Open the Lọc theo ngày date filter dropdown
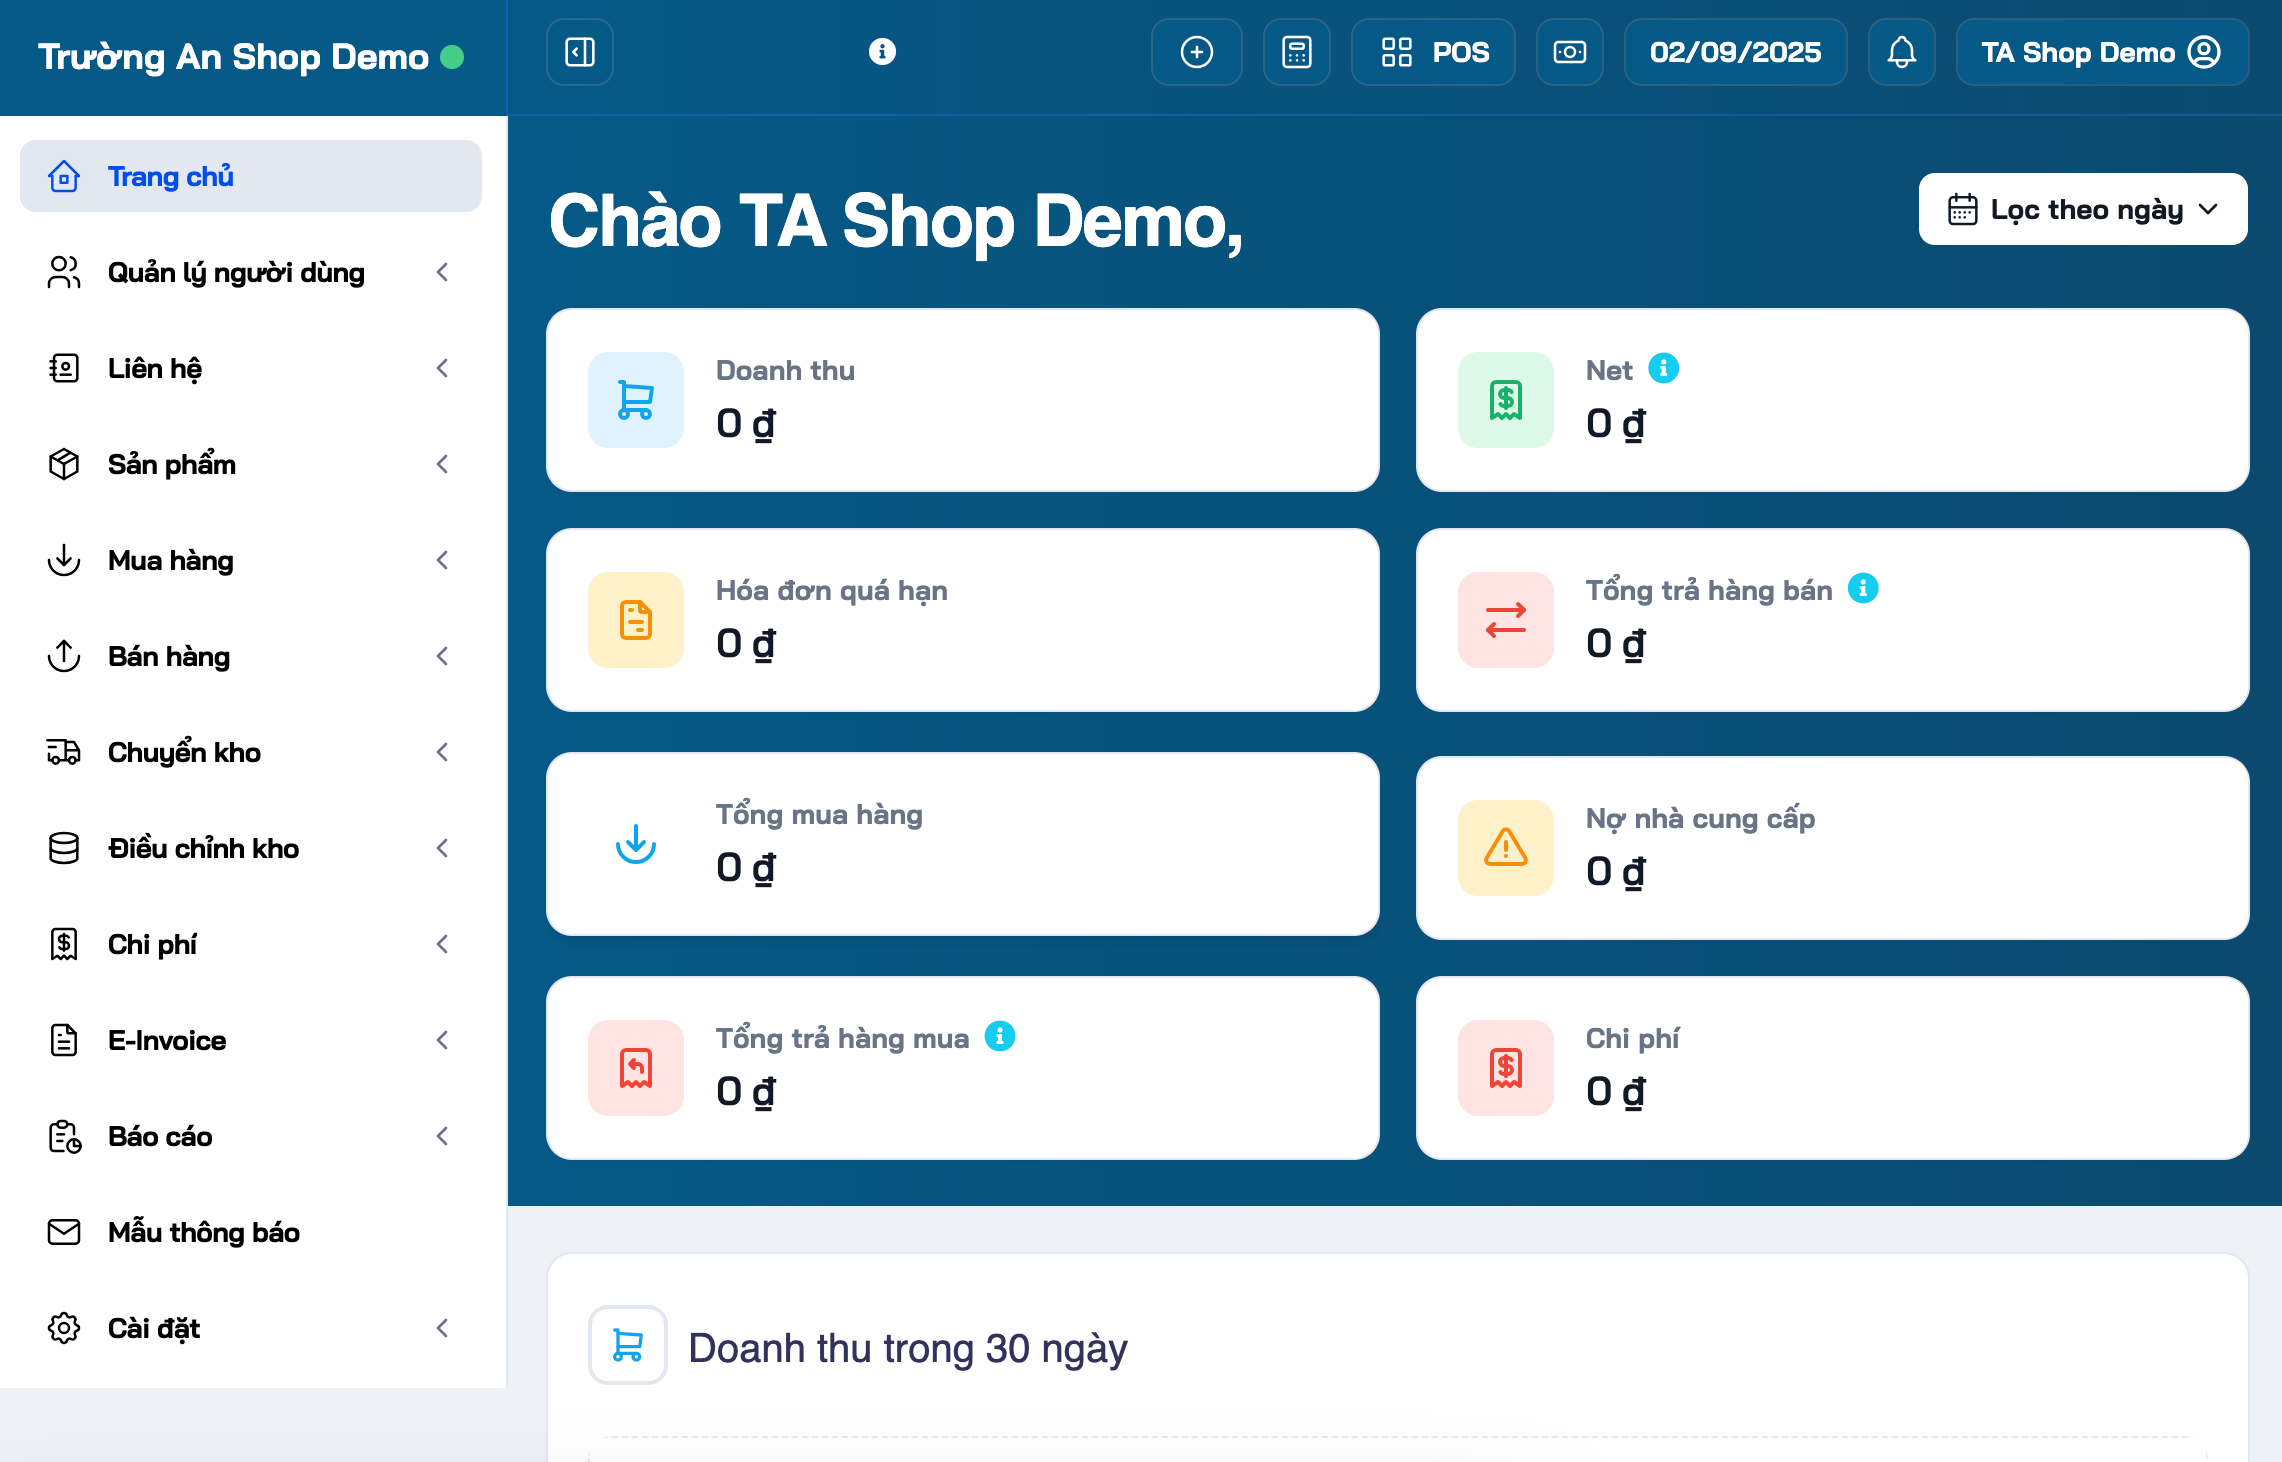The height and width of the screenshot is (1462, 2282). click(2082, 210)
